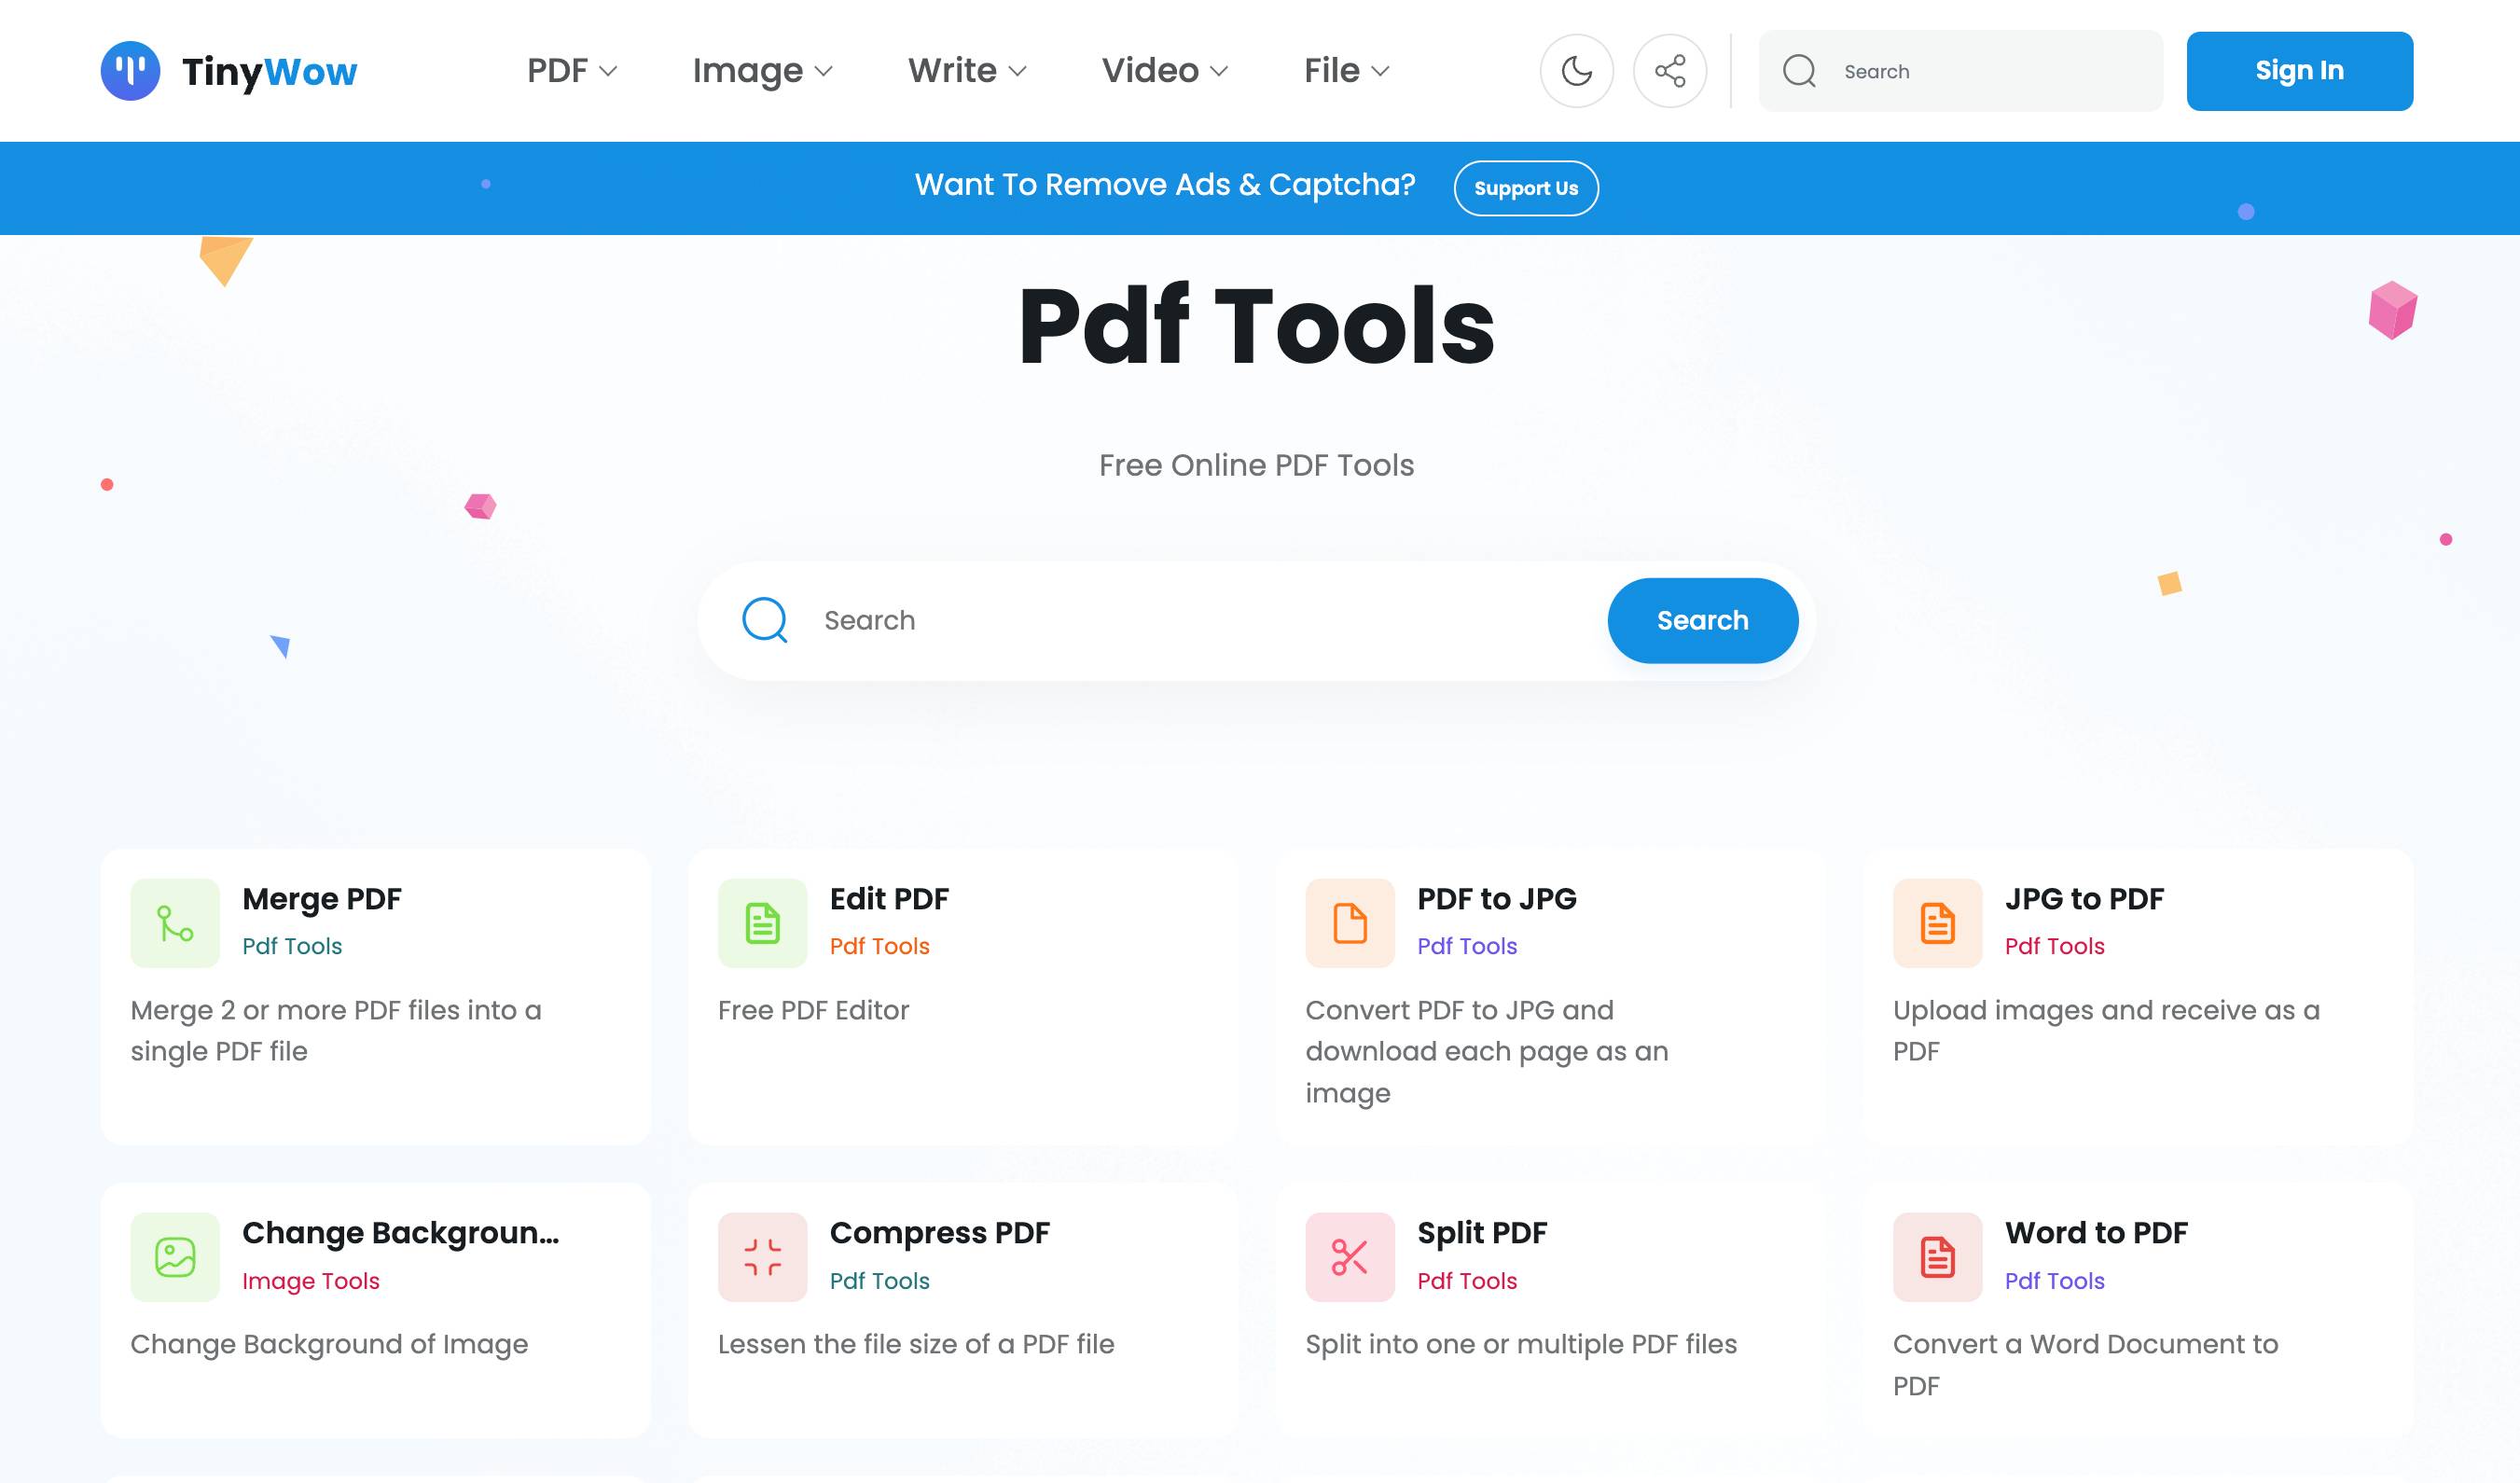Focus the header Search input field

coord(1990,71)
